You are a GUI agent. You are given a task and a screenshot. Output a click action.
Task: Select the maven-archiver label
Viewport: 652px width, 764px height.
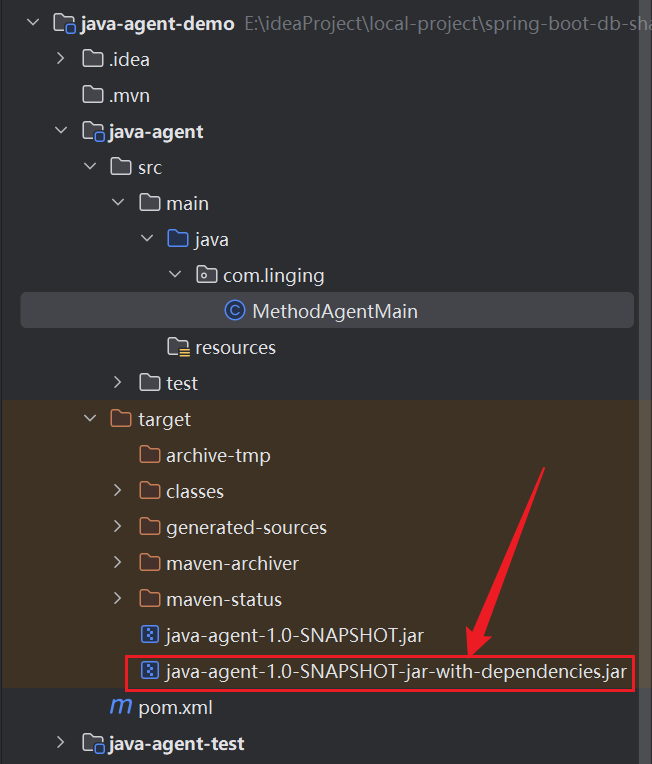(x=232, y=564)
